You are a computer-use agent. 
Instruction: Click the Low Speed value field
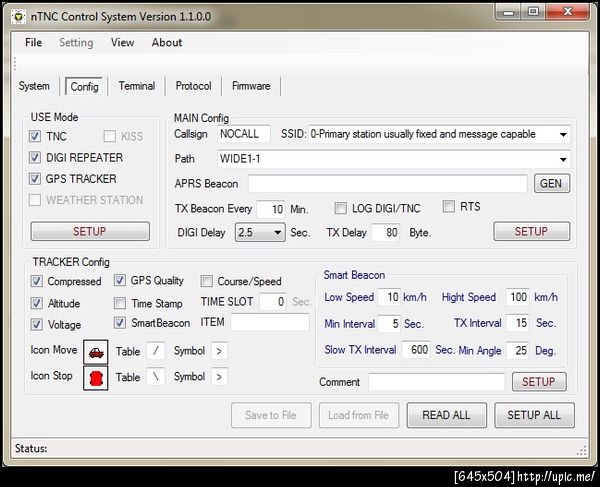pos(389,297)
